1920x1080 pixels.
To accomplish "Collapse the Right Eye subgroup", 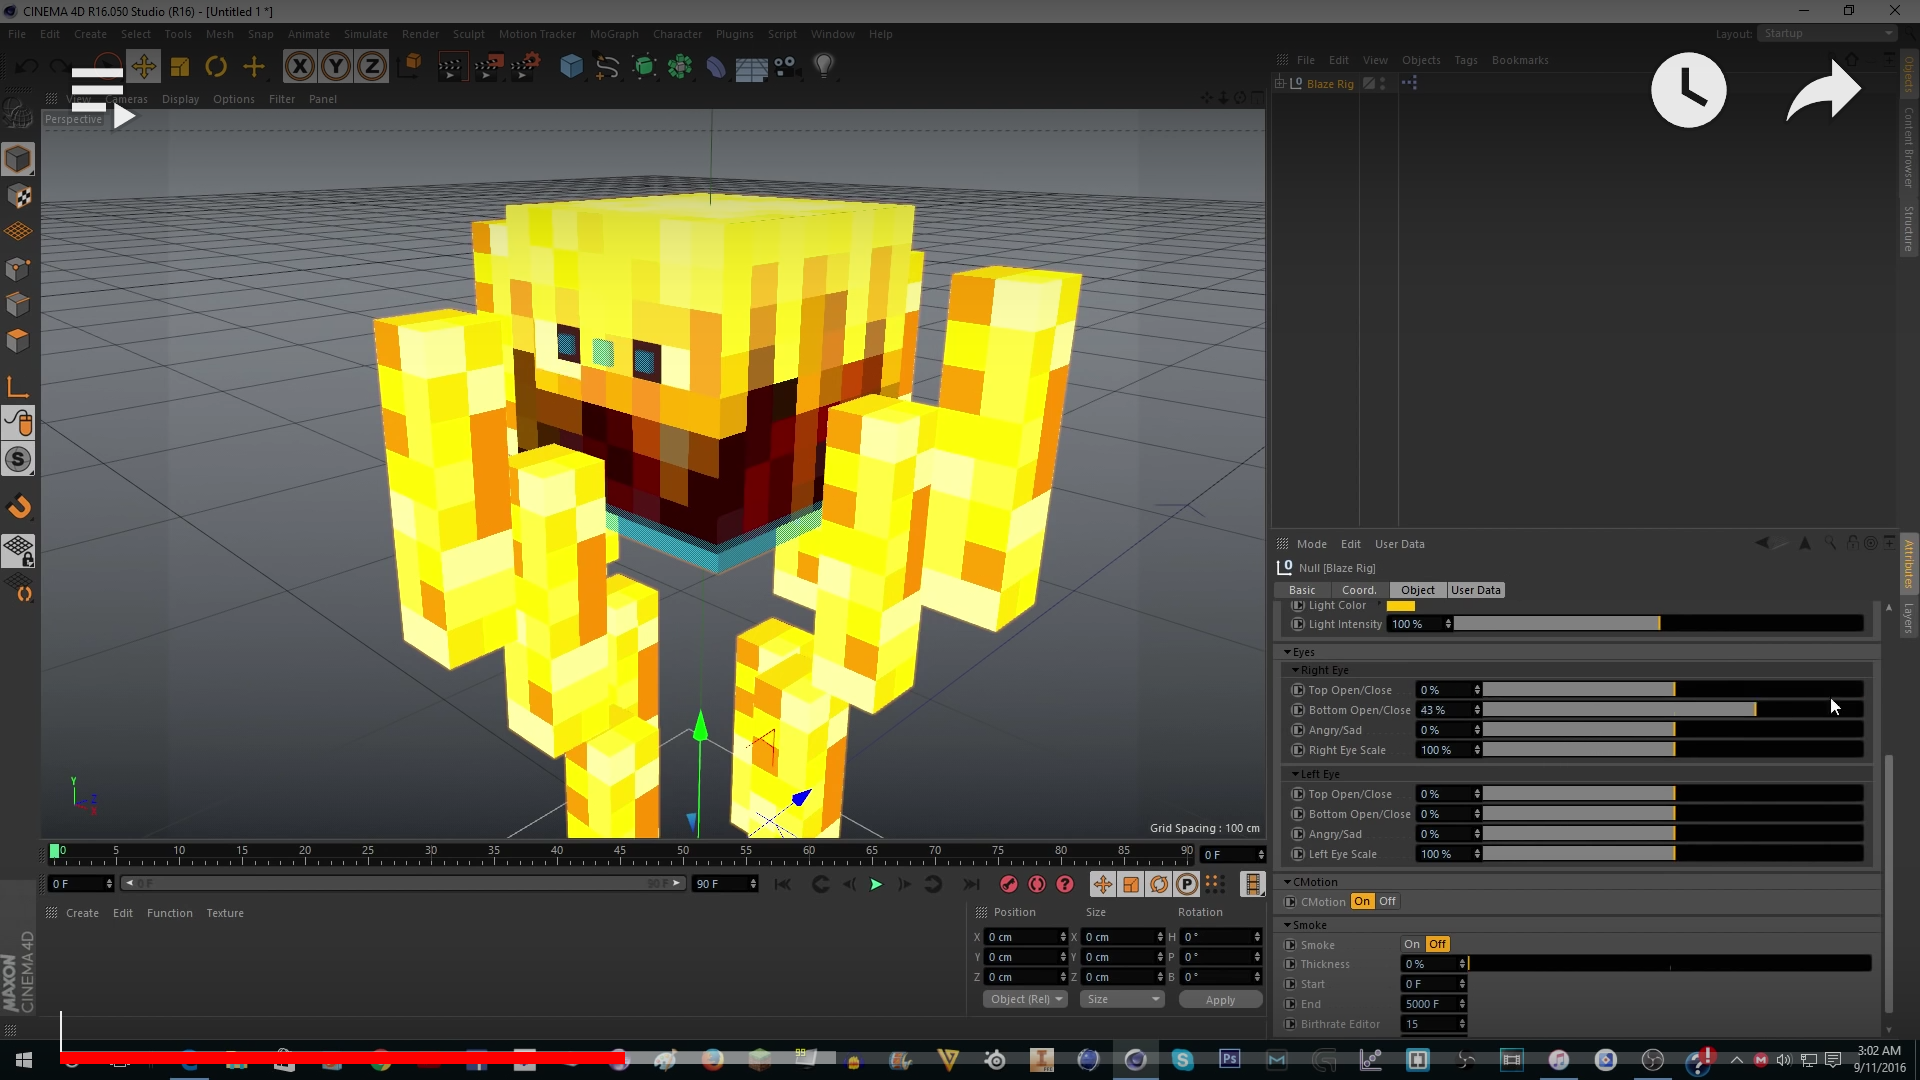I will coord(1296,670).
